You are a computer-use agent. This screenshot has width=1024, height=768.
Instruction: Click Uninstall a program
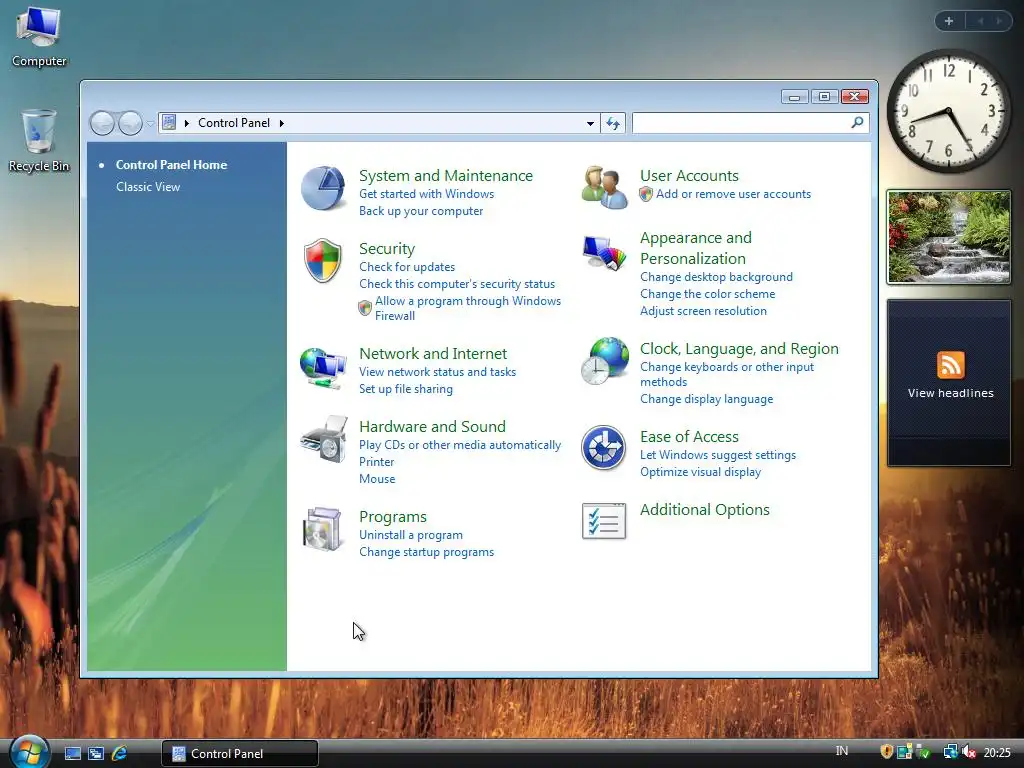pos(410,535)
